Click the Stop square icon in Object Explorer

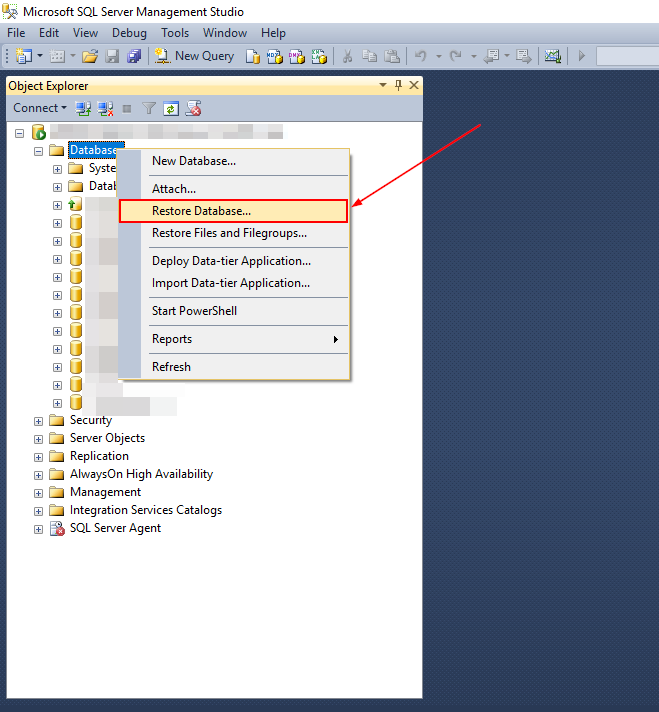127,109
